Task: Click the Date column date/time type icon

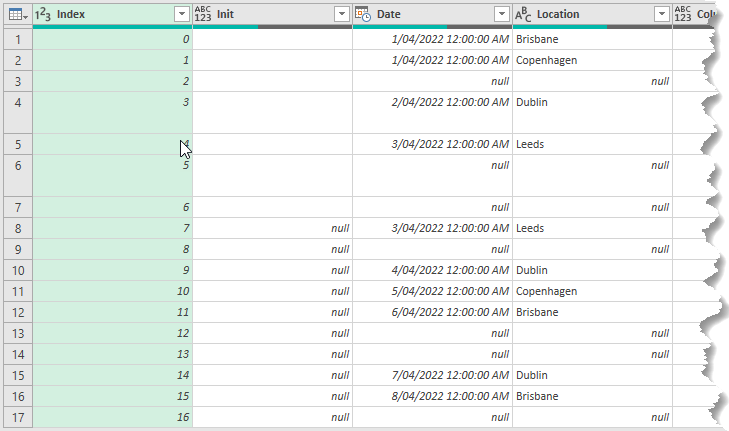Action: (x=363, y=14)
